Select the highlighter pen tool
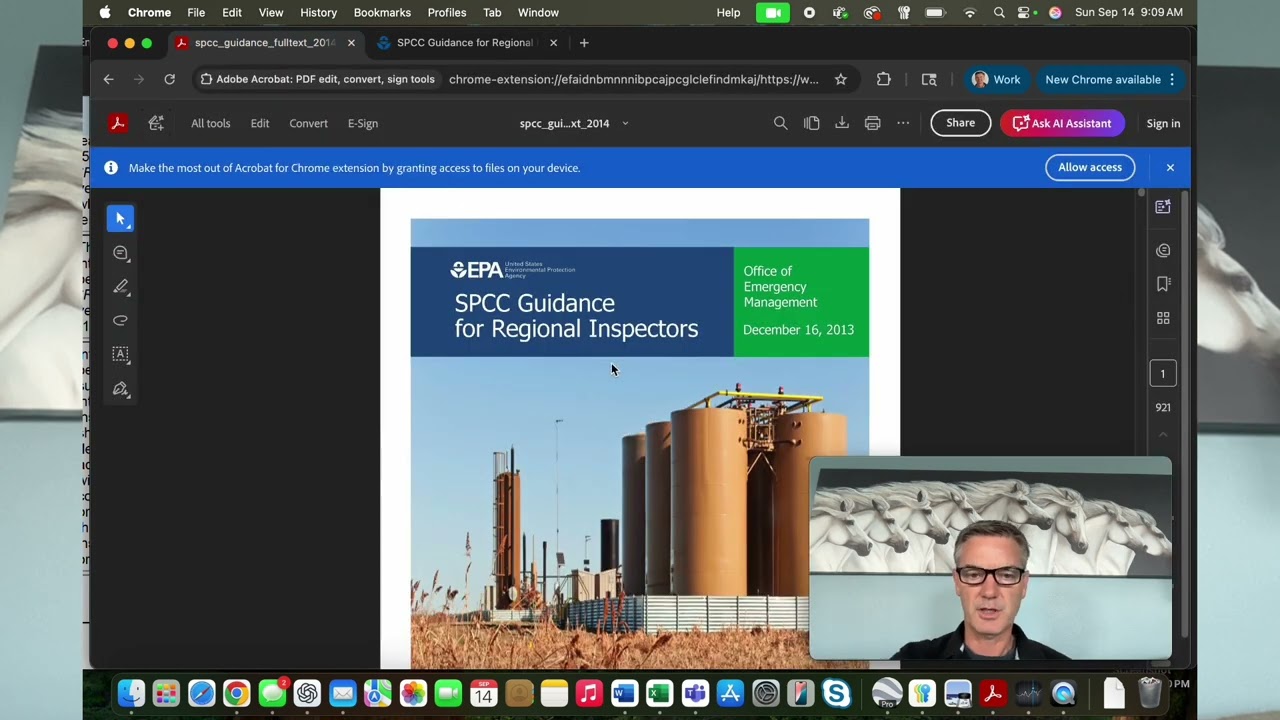The height and width of the screenshot is (720, 1280). pyautogui.click(x=120, y=287)
